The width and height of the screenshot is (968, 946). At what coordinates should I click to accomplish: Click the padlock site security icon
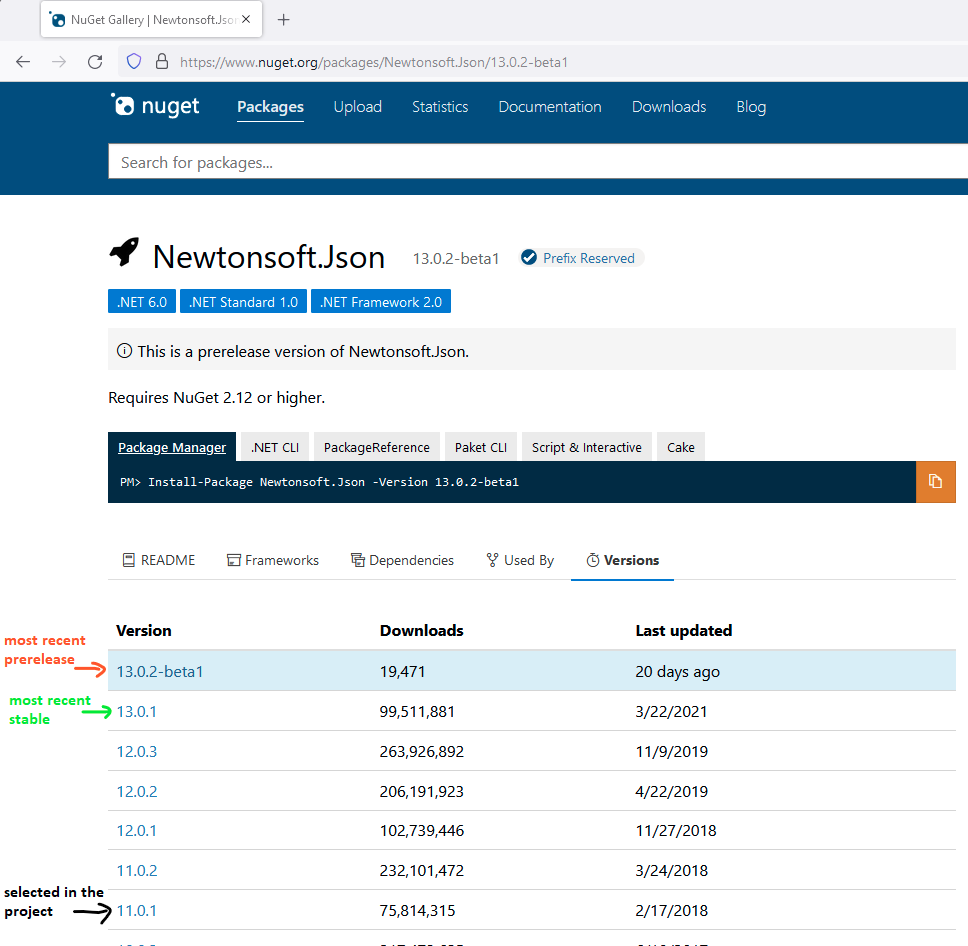pyautogui.click(x=162, y=61)
